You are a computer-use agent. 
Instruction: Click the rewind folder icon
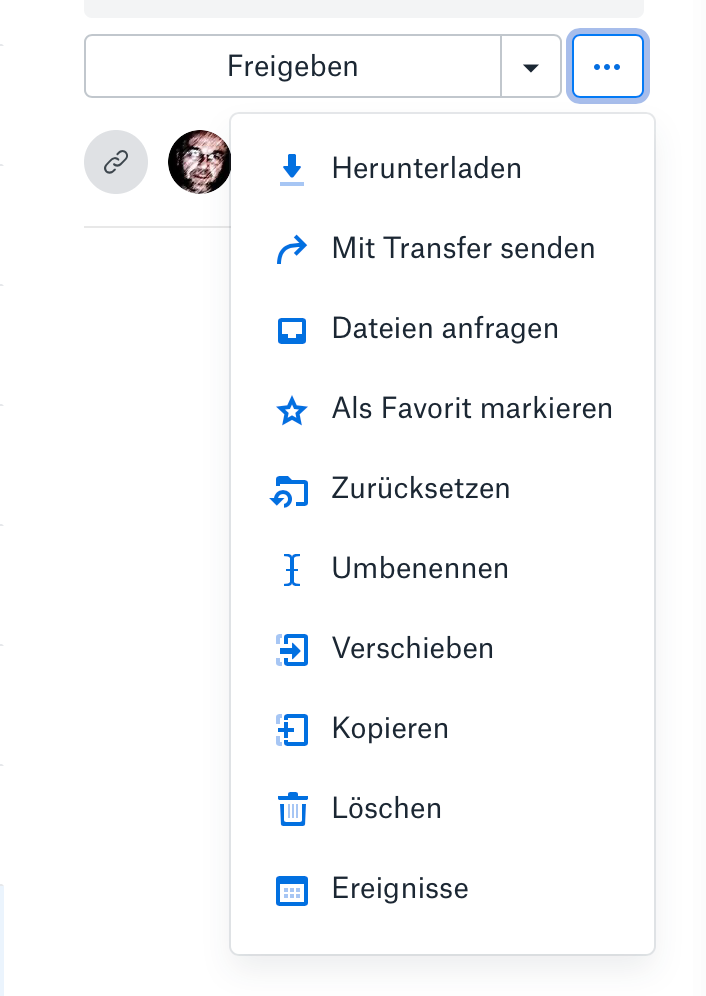[290, 490]
